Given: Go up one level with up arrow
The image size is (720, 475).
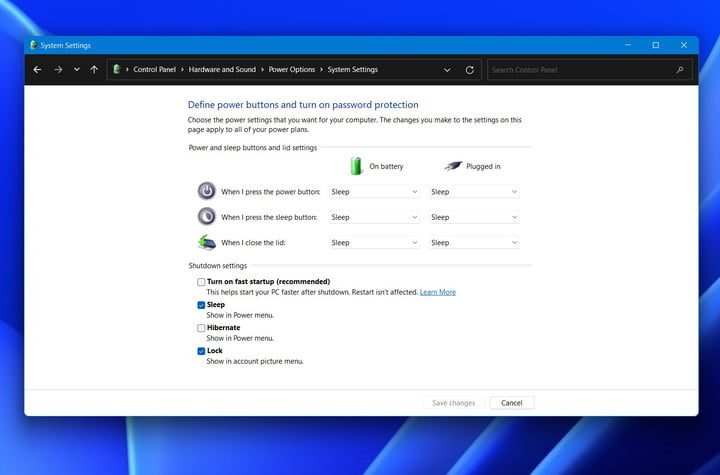Looking at the screenshot, I should (x=94, y=70).
